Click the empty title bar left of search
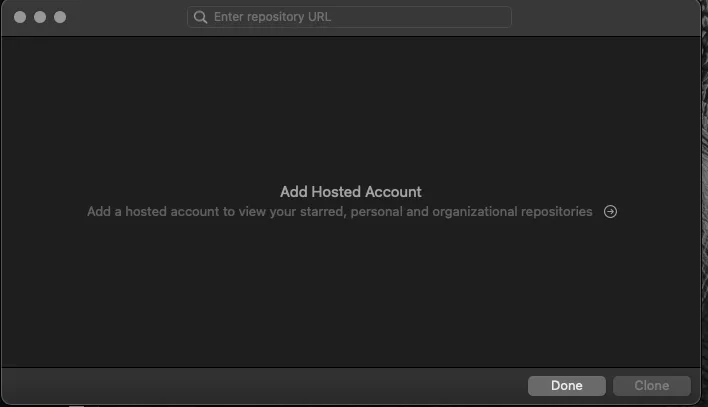Screen dimensions: 708x407 point(126,17)
